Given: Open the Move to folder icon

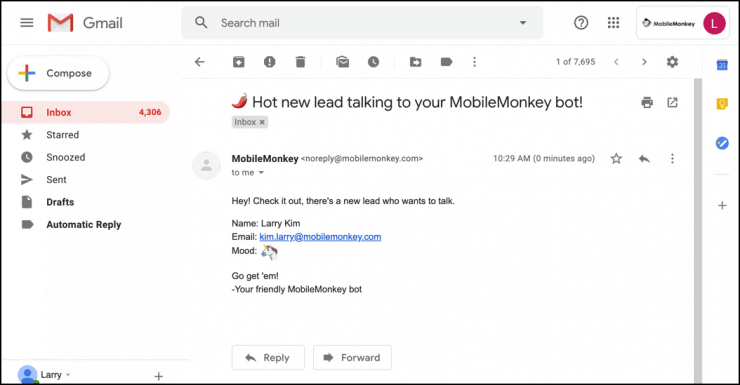Looking at the screenshot, I should 415,62.
